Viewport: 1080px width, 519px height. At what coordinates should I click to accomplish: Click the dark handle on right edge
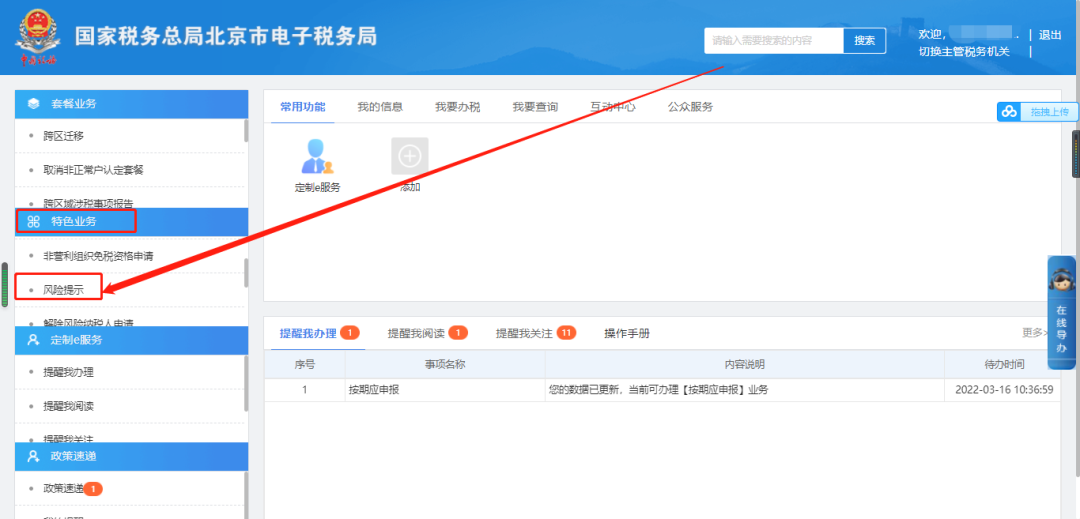[1076, 154]
